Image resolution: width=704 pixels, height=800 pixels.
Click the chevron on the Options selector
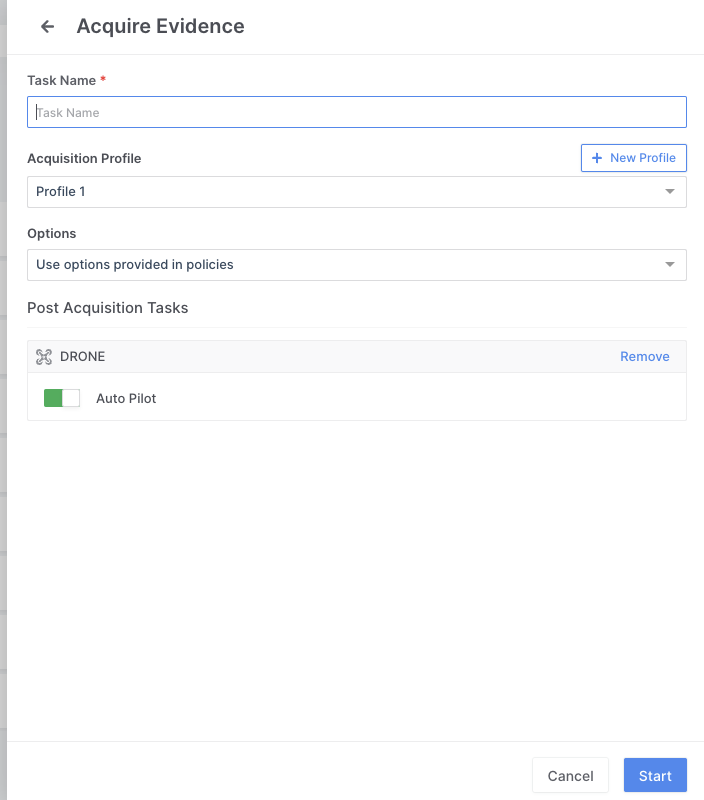[x=670, y=264]
